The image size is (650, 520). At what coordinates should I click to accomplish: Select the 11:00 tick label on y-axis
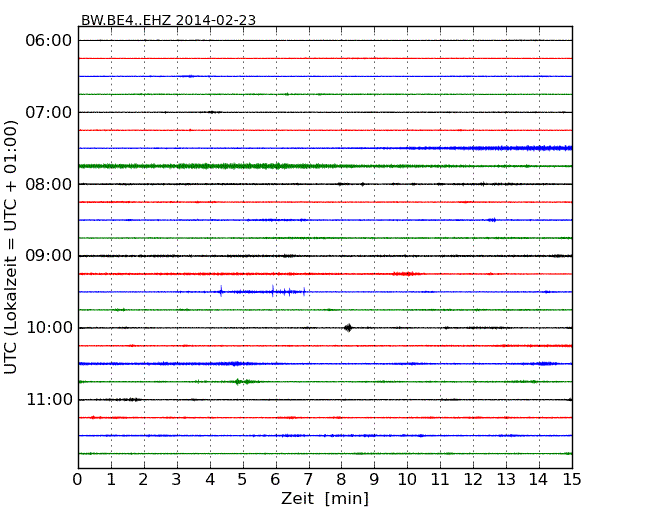[x=49, y=400]
